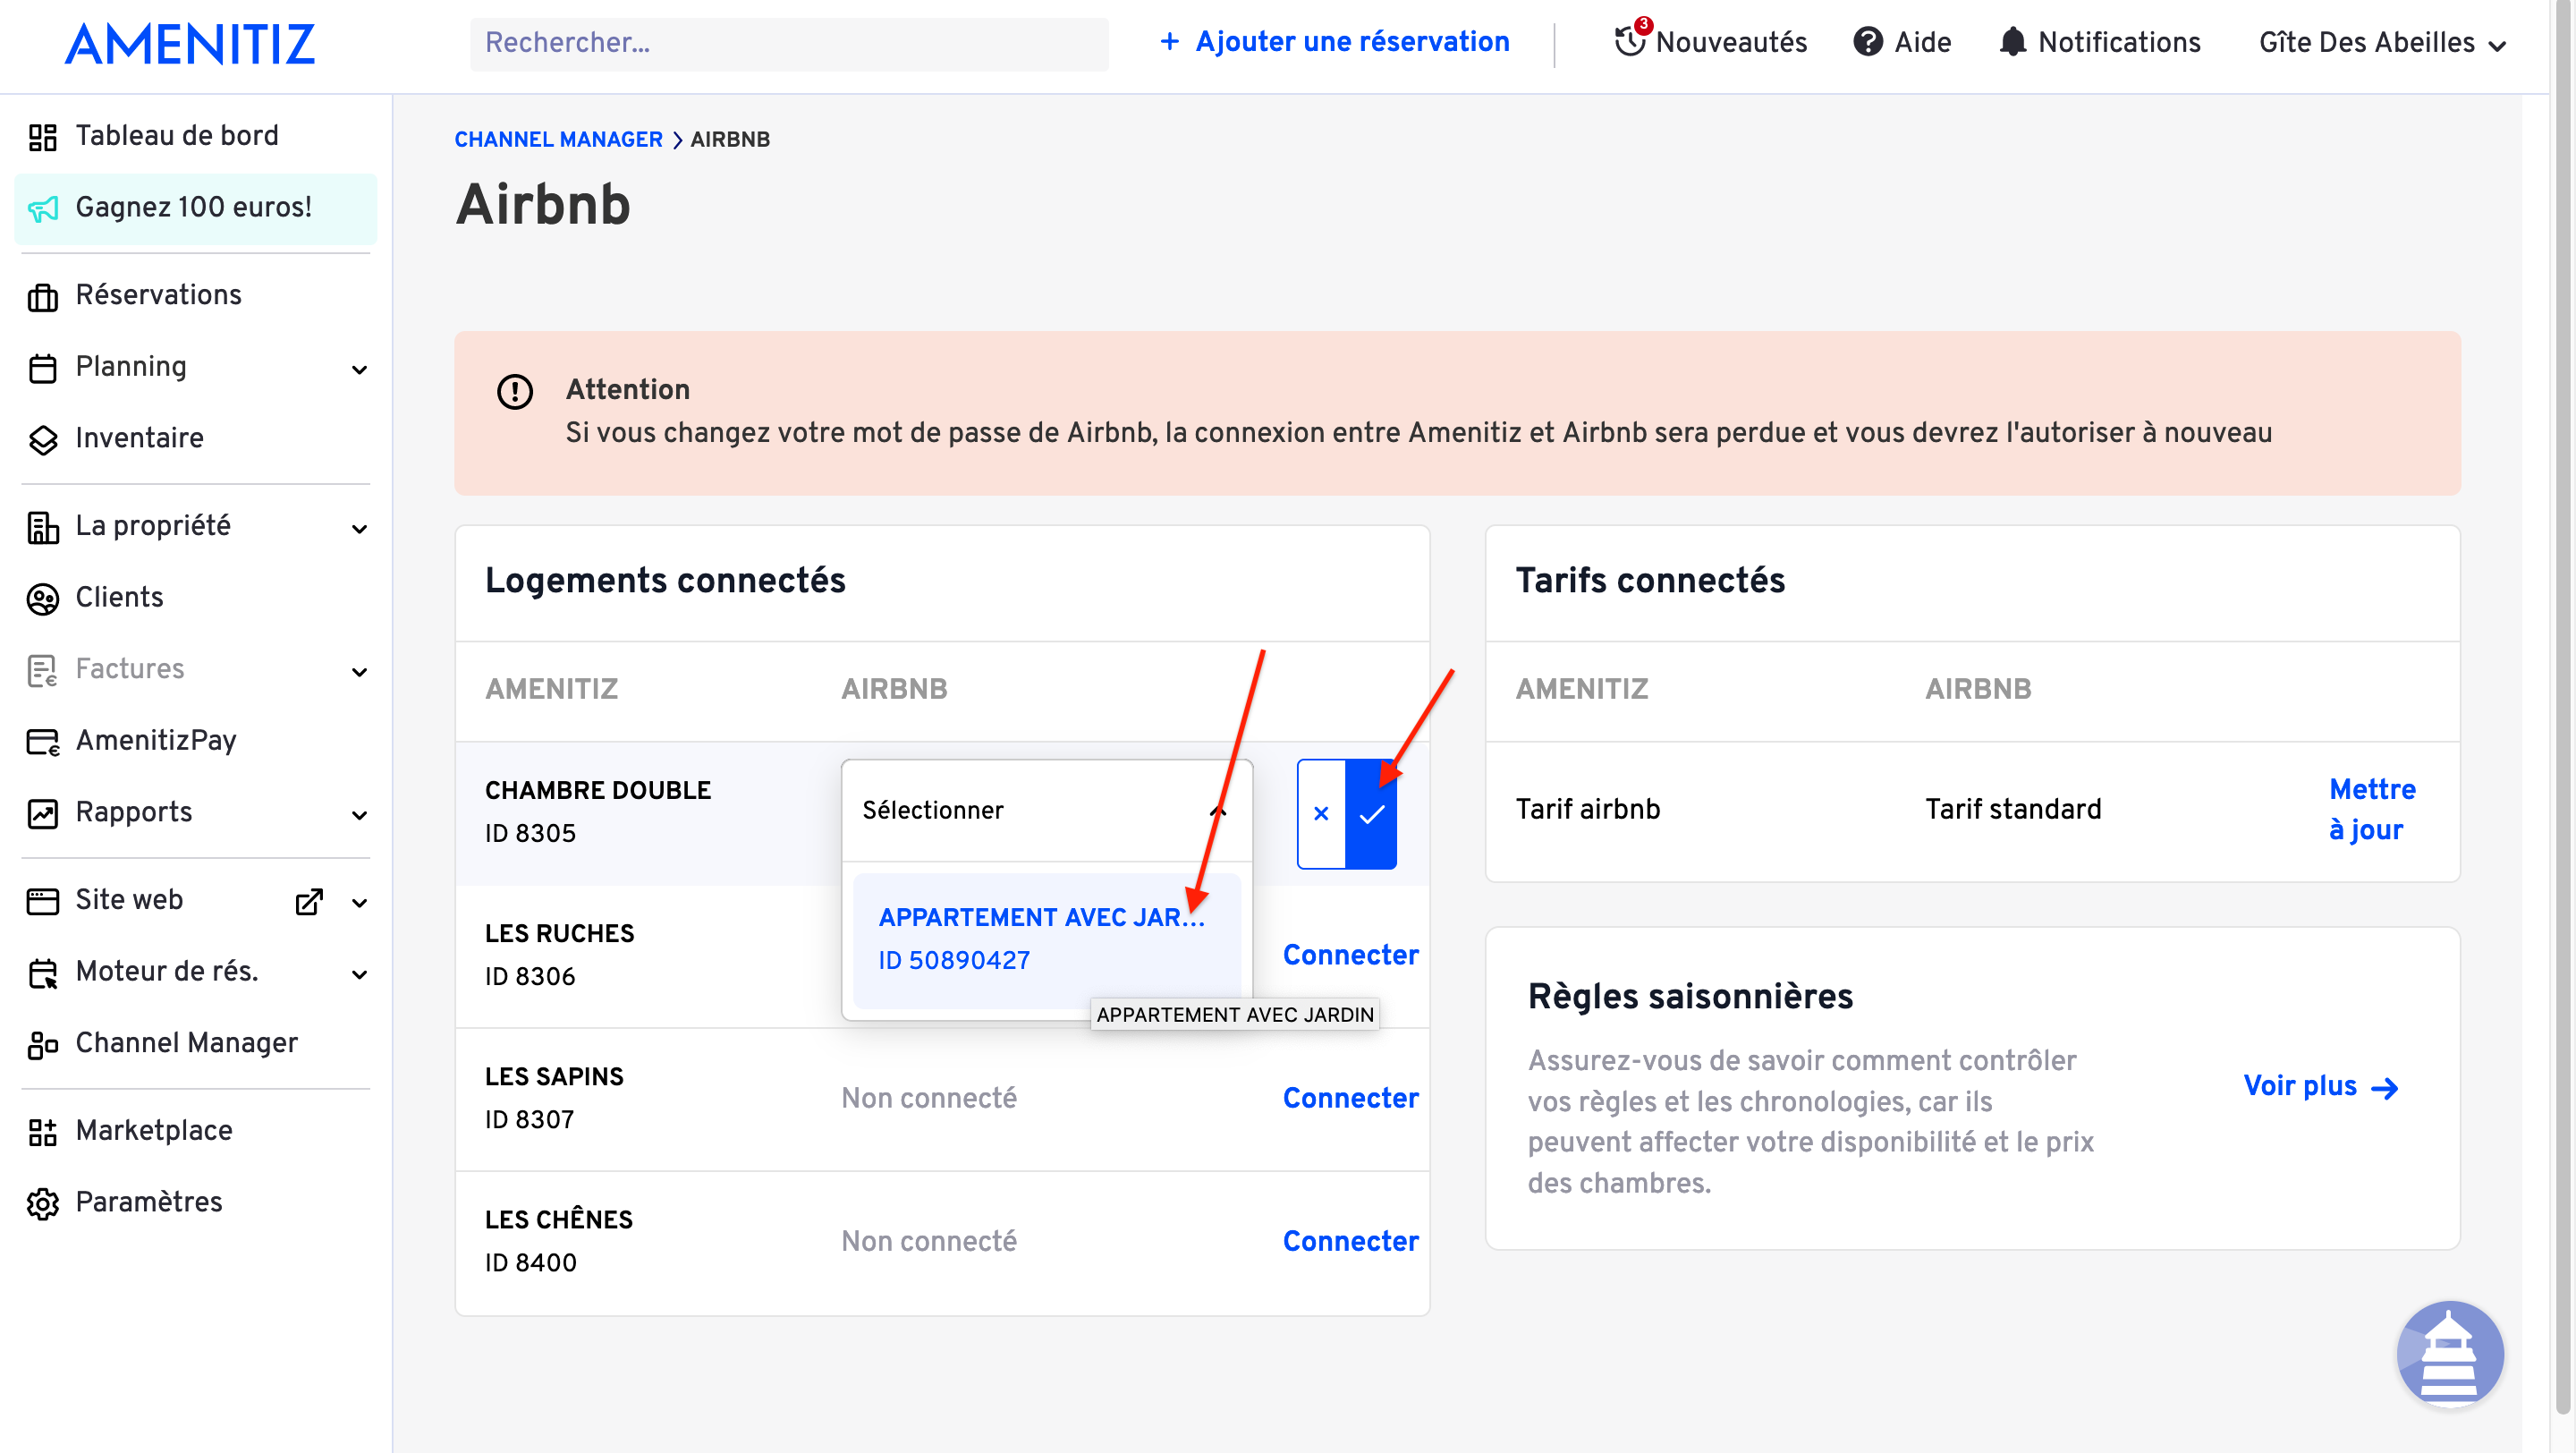Click the AmenitizPay card icon

(x=42, y=742)
